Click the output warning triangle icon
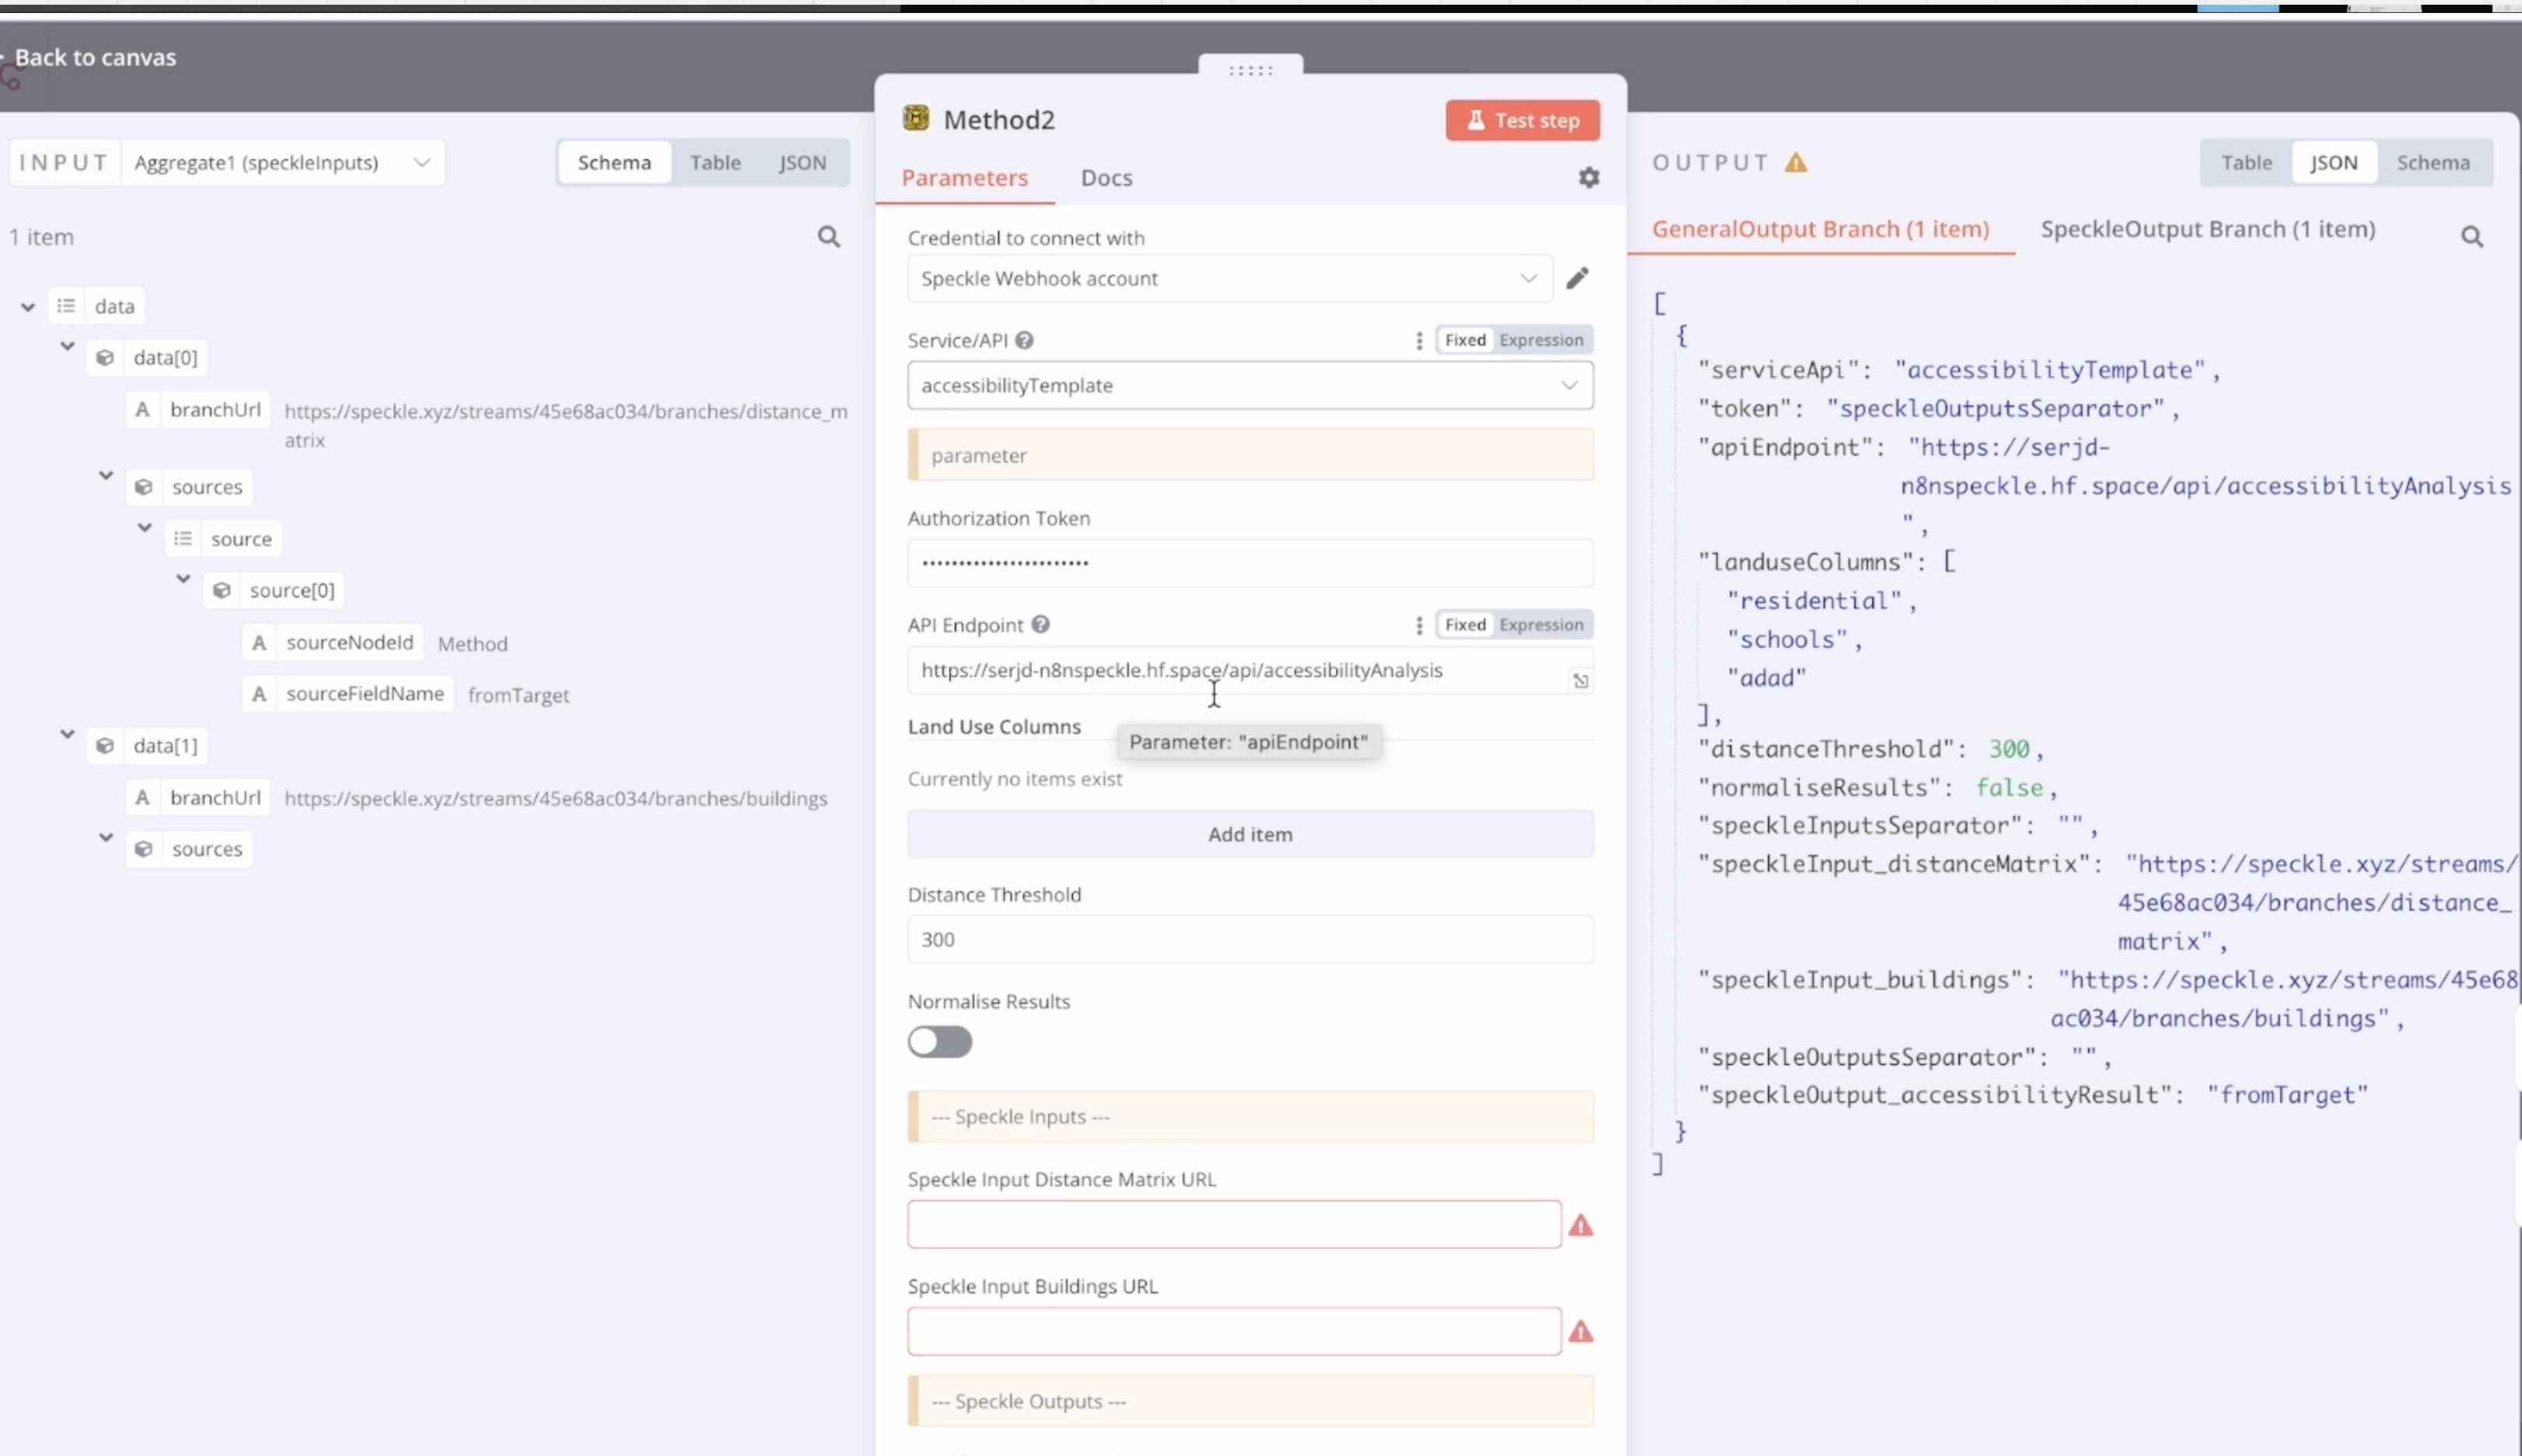 pyautogui.click(x=1796, y=162)
